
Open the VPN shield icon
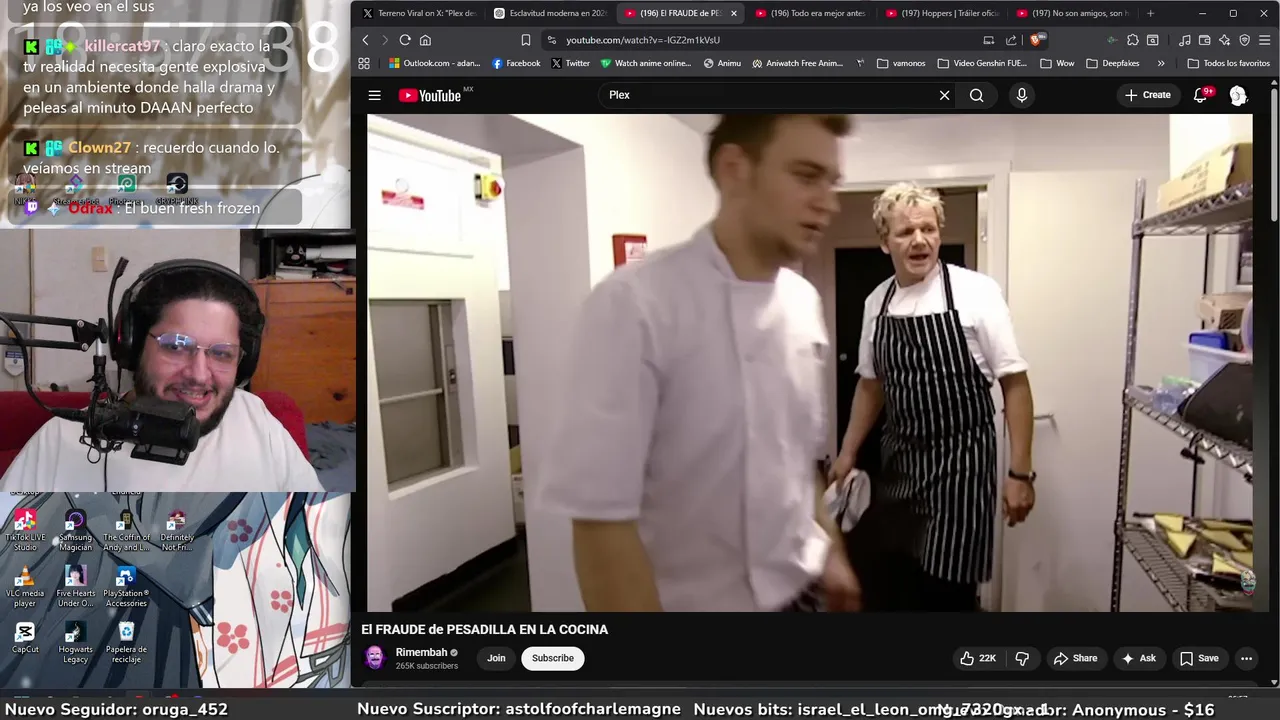click(x=1244, y=40)
